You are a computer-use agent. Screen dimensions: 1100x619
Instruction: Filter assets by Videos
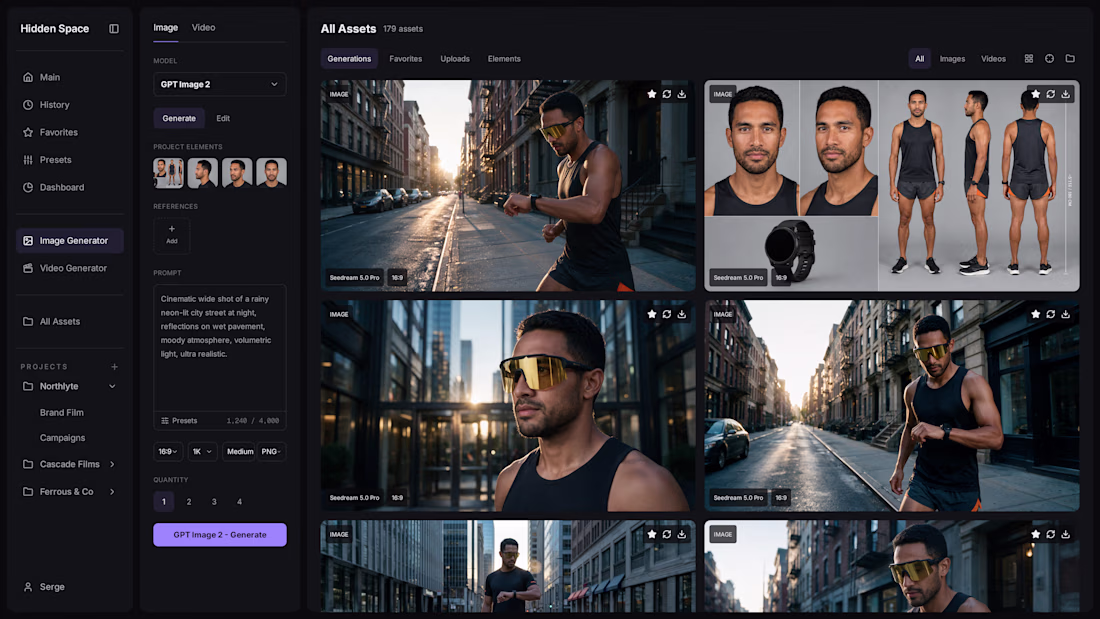point(993,59)
